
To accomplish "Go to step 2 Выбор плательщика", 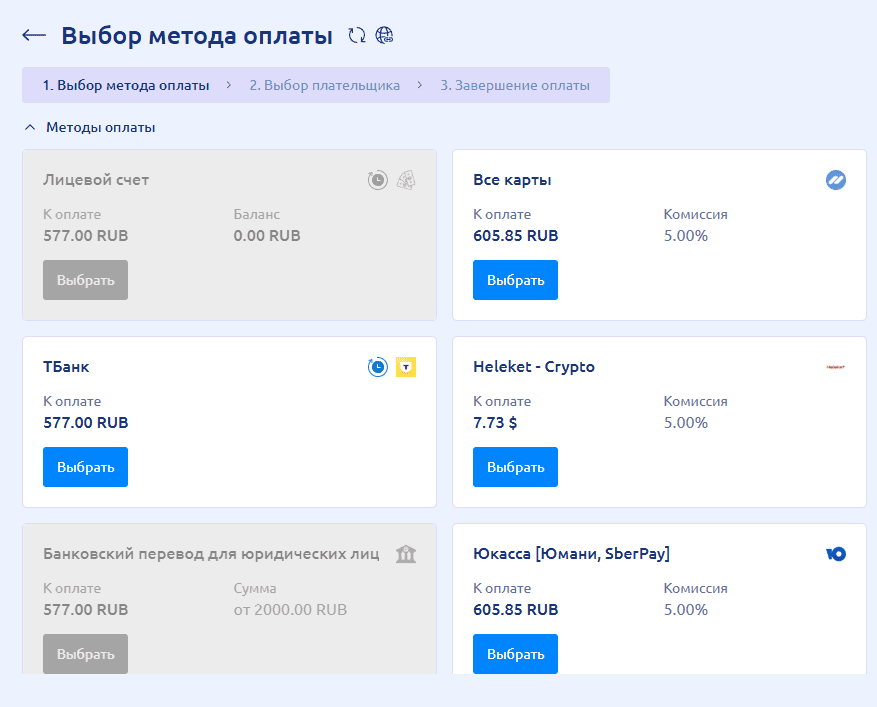I will click(324, 85).
